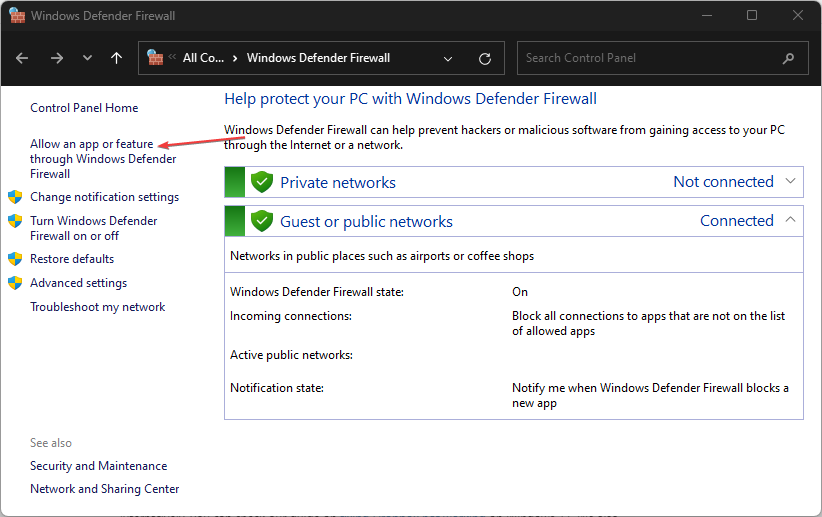The height and width of the screenshot is (517, 822).
Task: Expand Private networks section chevron
Action: pos(791,181)
